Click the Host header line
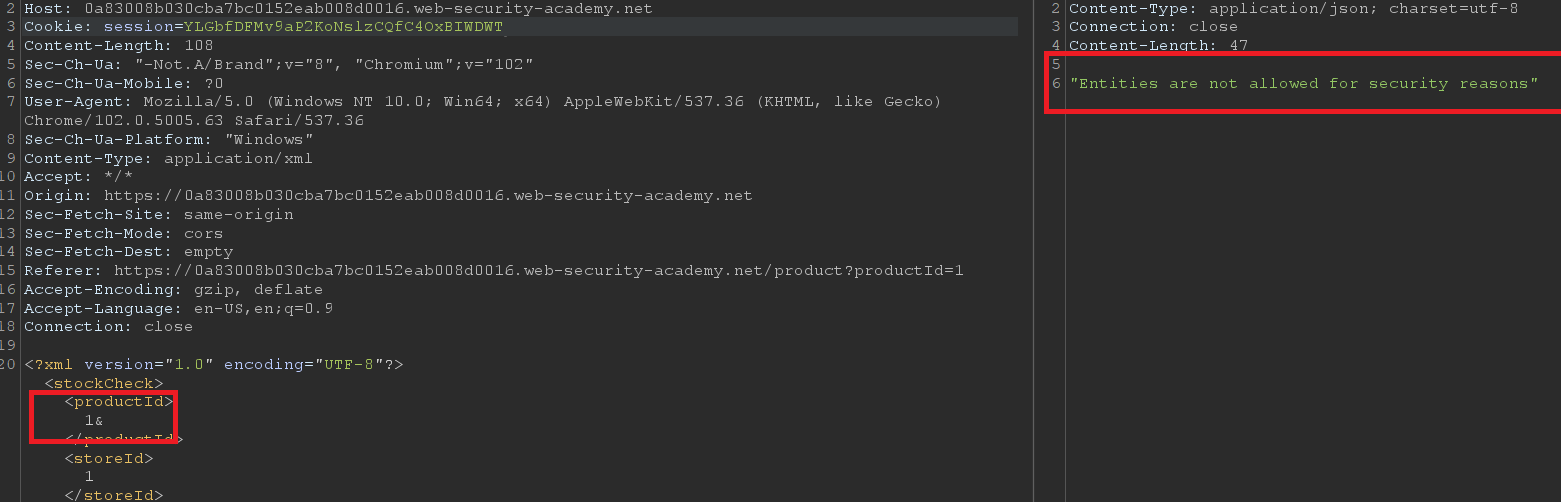 [x=338, y=9]
